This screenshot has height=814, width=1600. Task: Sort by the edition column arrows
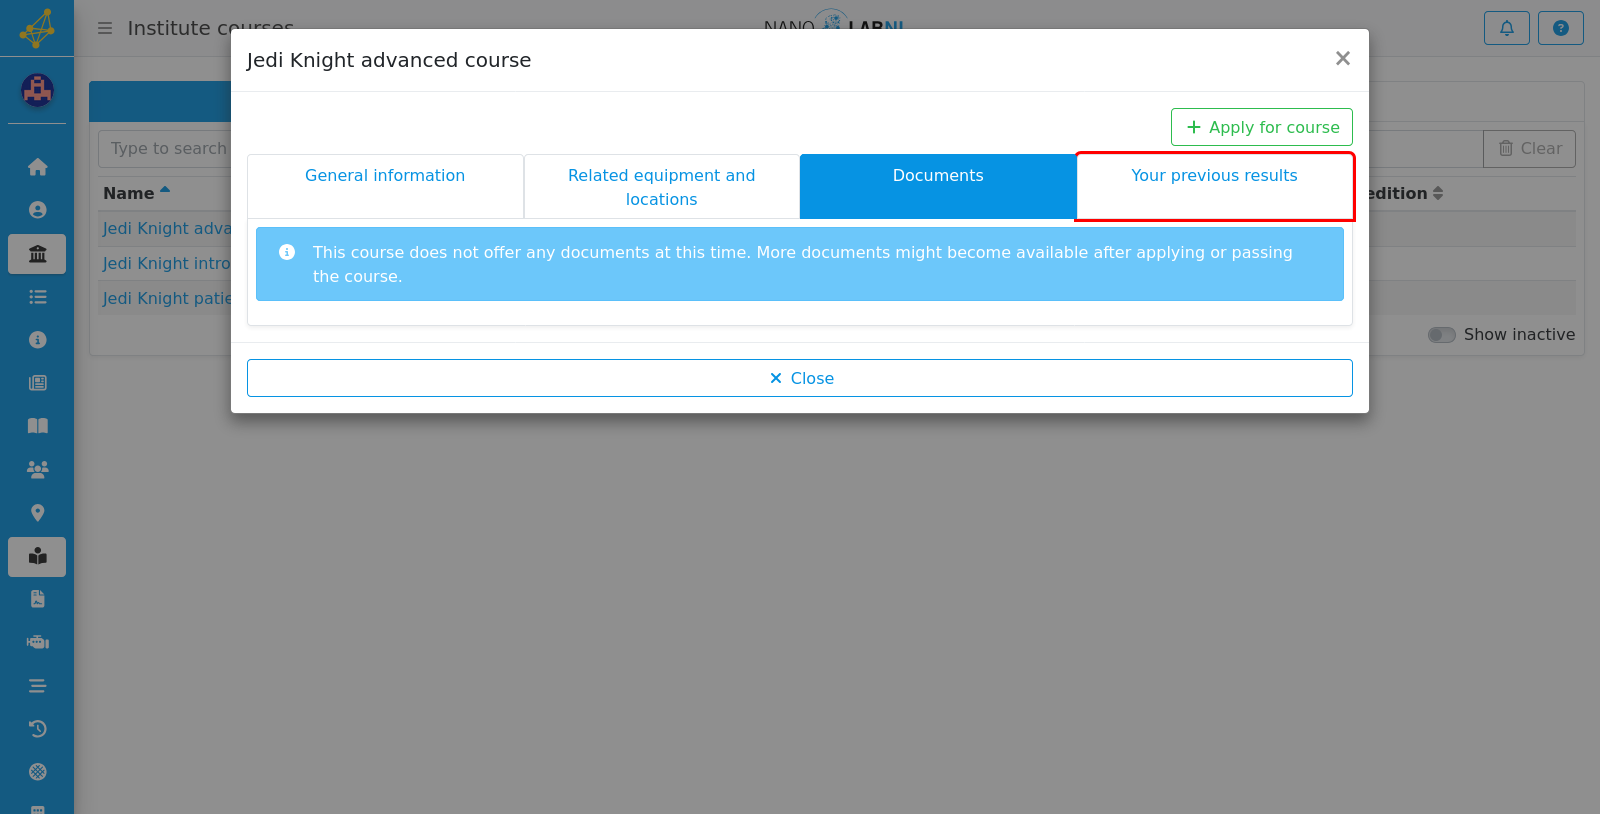(x=1438, y=193)
